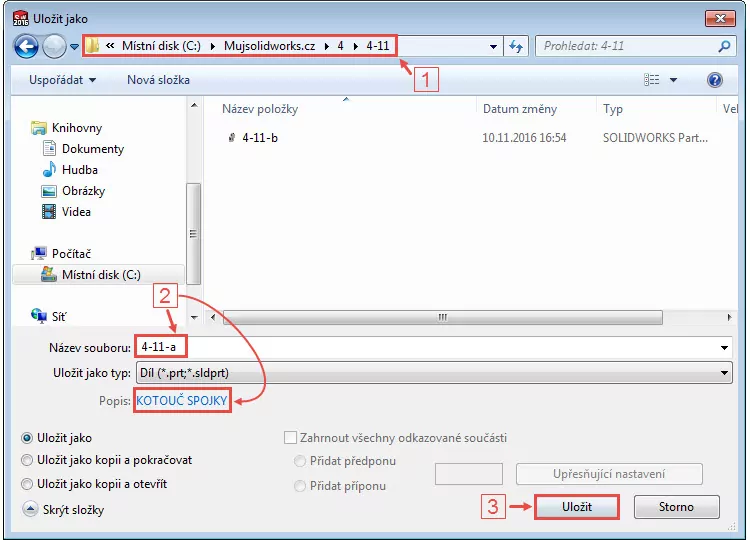Click the Dokumenty document icon

point(49,148)
